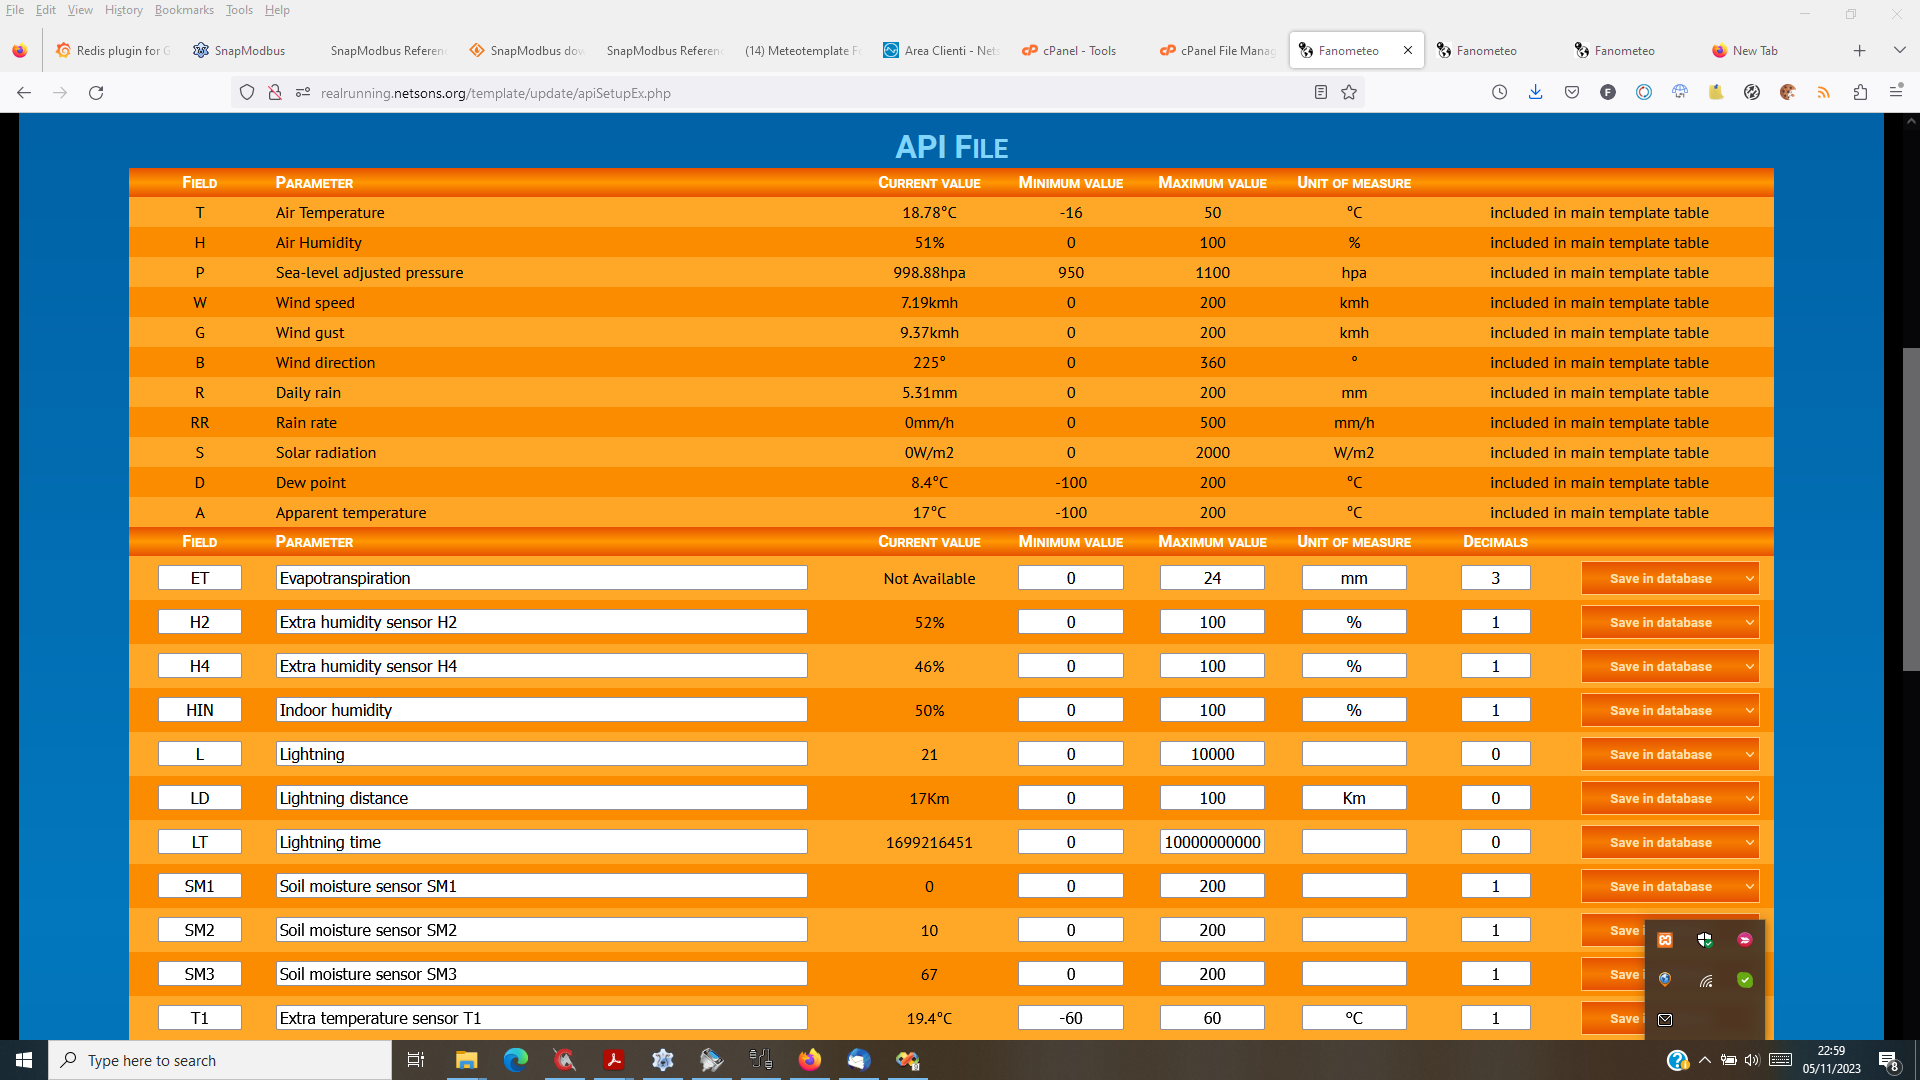
Task: Click the shield tracking protection icon
Action: coord(247,93)
